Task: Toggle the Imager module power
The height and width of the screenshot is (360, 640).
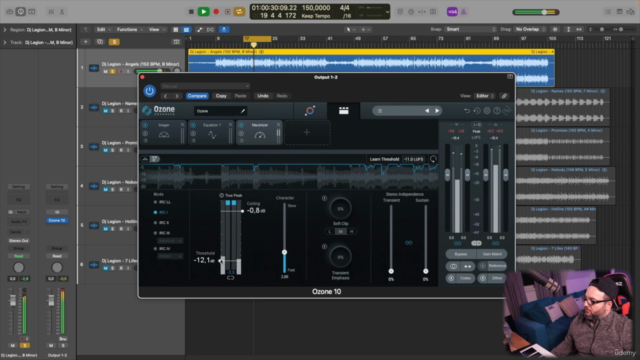Action: click(x=145, y=125)
